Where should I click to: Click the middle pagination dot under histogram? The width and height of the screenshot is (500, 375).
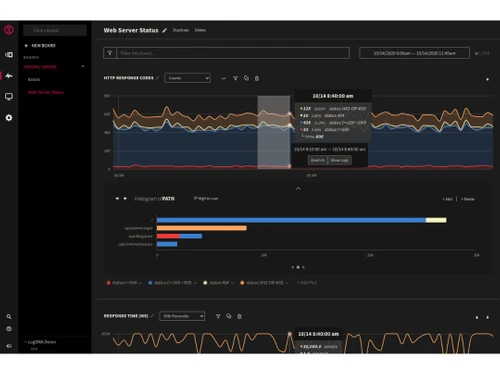pos(298,267)
